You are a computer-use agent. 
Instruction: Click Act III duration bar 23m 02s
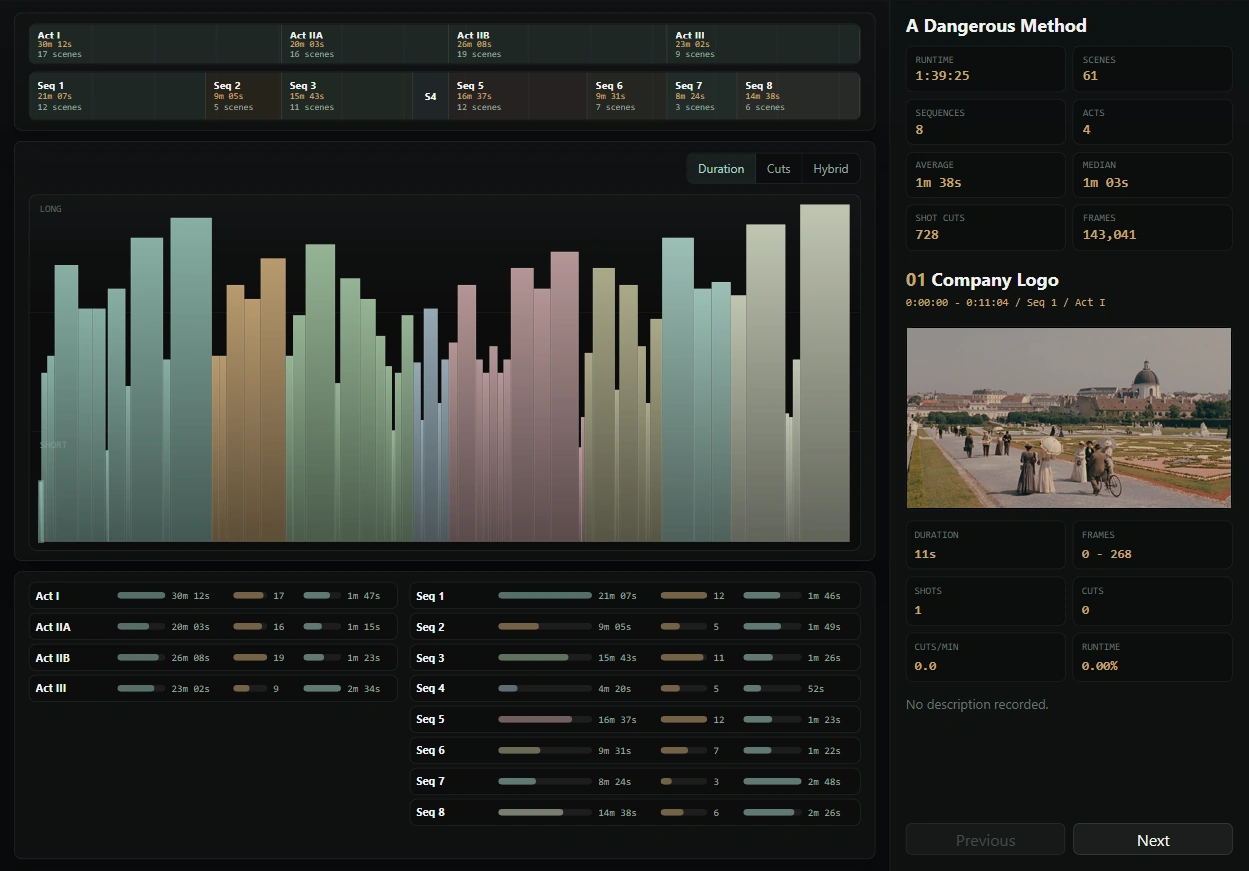141,688
